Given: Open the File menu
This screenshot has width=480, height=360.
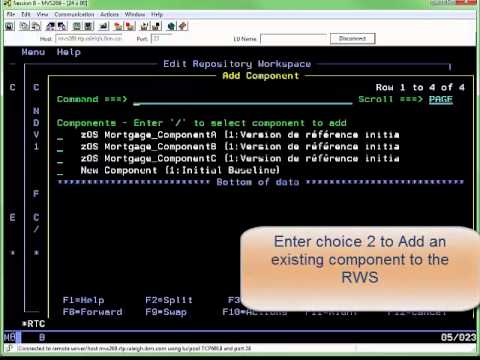Looking at the screenshot, I should pyautogui.click(x=11, y=14).
